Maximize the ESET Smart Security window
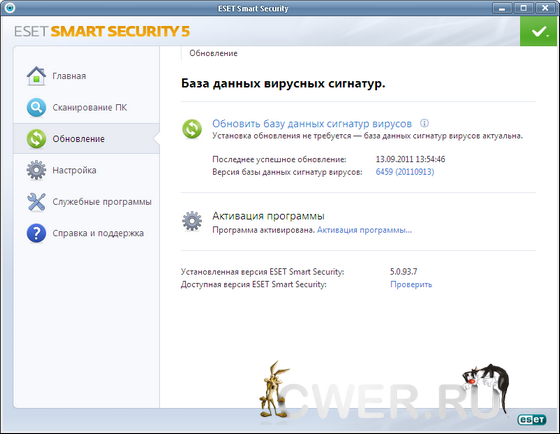The height and width of the screenshot is (434, 560). point(524,8)
